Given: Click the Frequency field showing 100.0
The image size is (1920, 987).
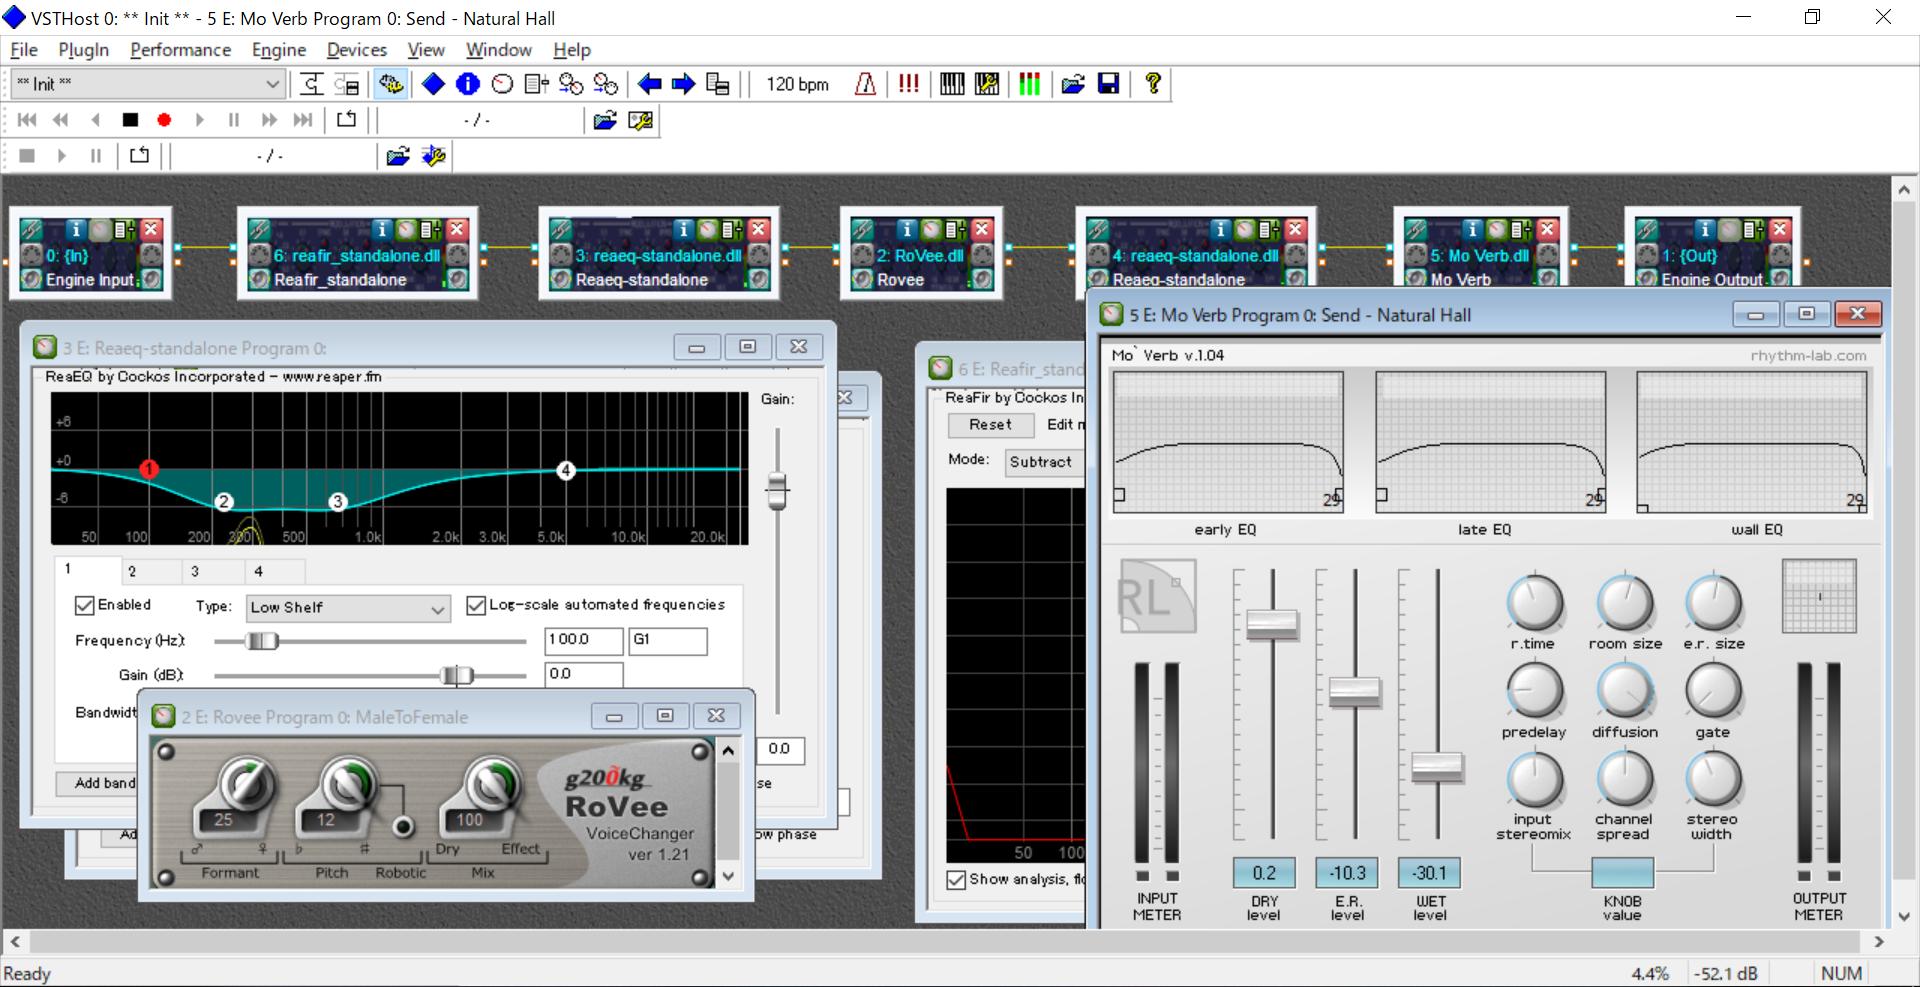Looking at the screenshot, I should click(583, 641).
